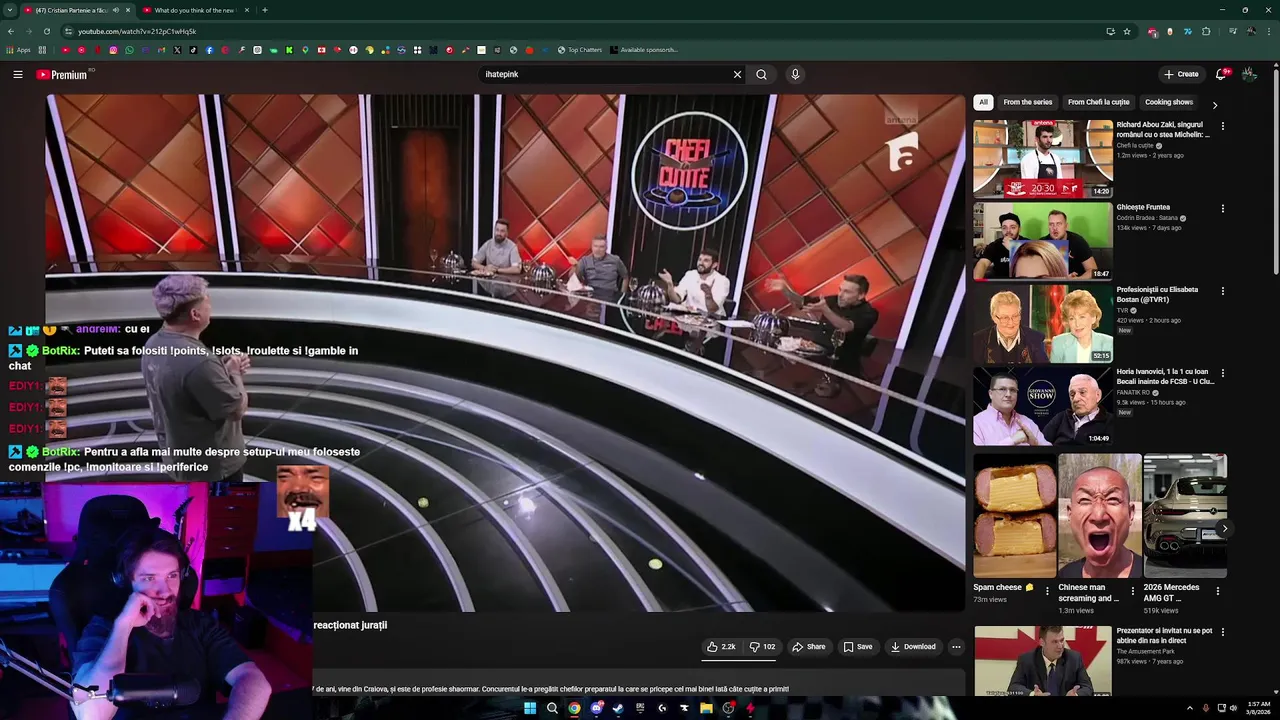This screenshot has width=1280, height=720.
Task: Share the video
Action: [809, 647]
